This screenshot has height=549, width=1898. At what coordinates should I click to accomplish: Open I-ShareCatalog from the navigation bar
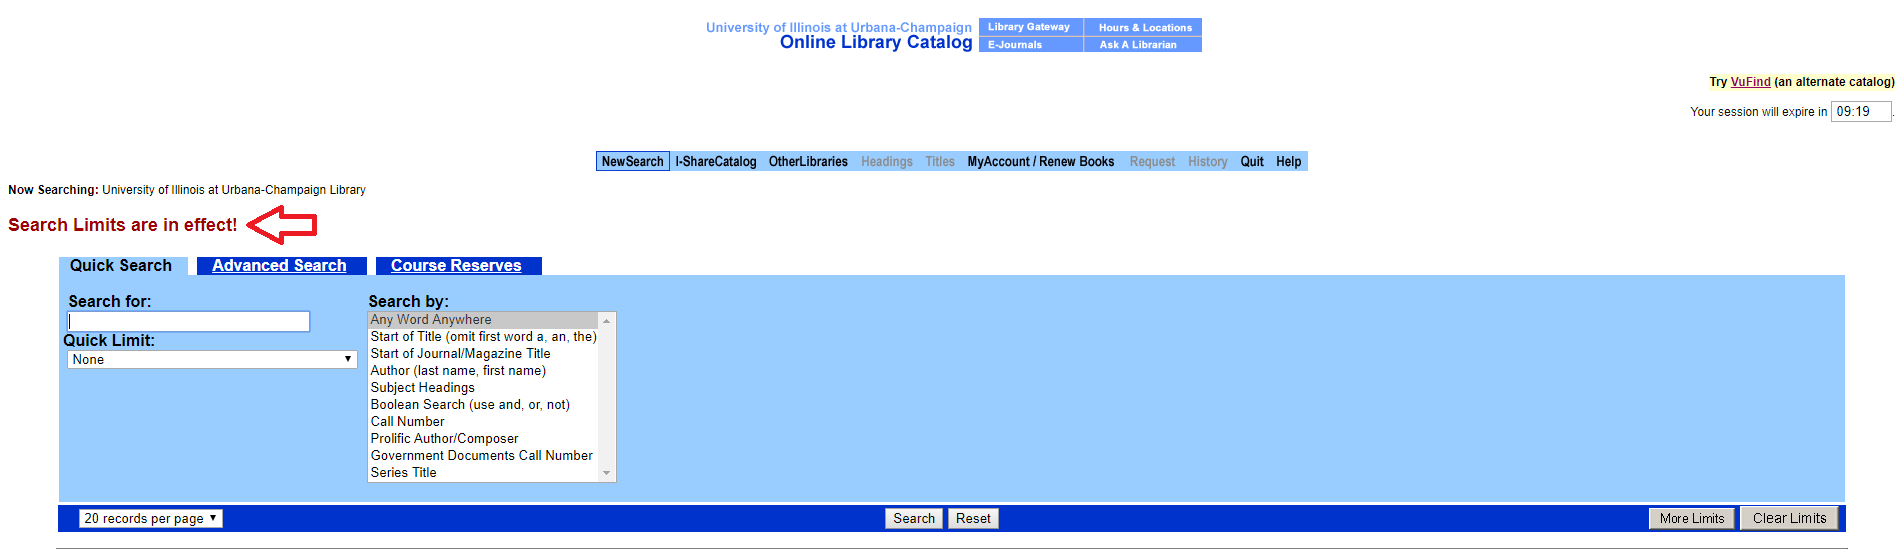pyautogui.click(x=715, y=162)
